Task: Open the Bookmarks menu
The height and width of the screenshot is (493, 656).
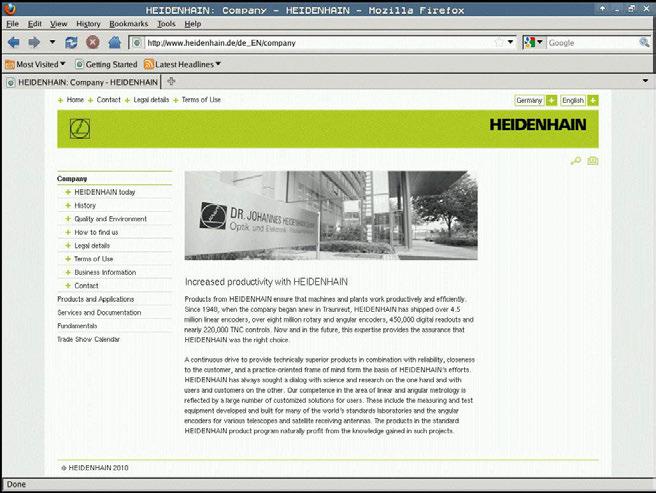Action: click(128, 24)
